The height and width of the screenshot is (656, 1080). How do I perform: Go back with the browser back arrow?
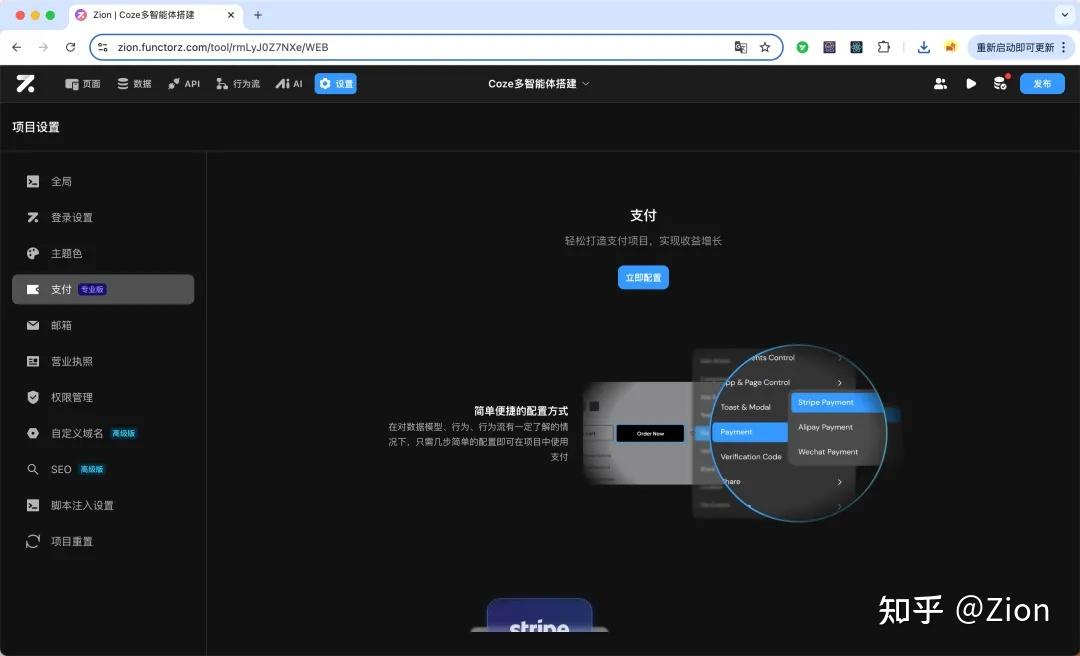coord(17,47)
